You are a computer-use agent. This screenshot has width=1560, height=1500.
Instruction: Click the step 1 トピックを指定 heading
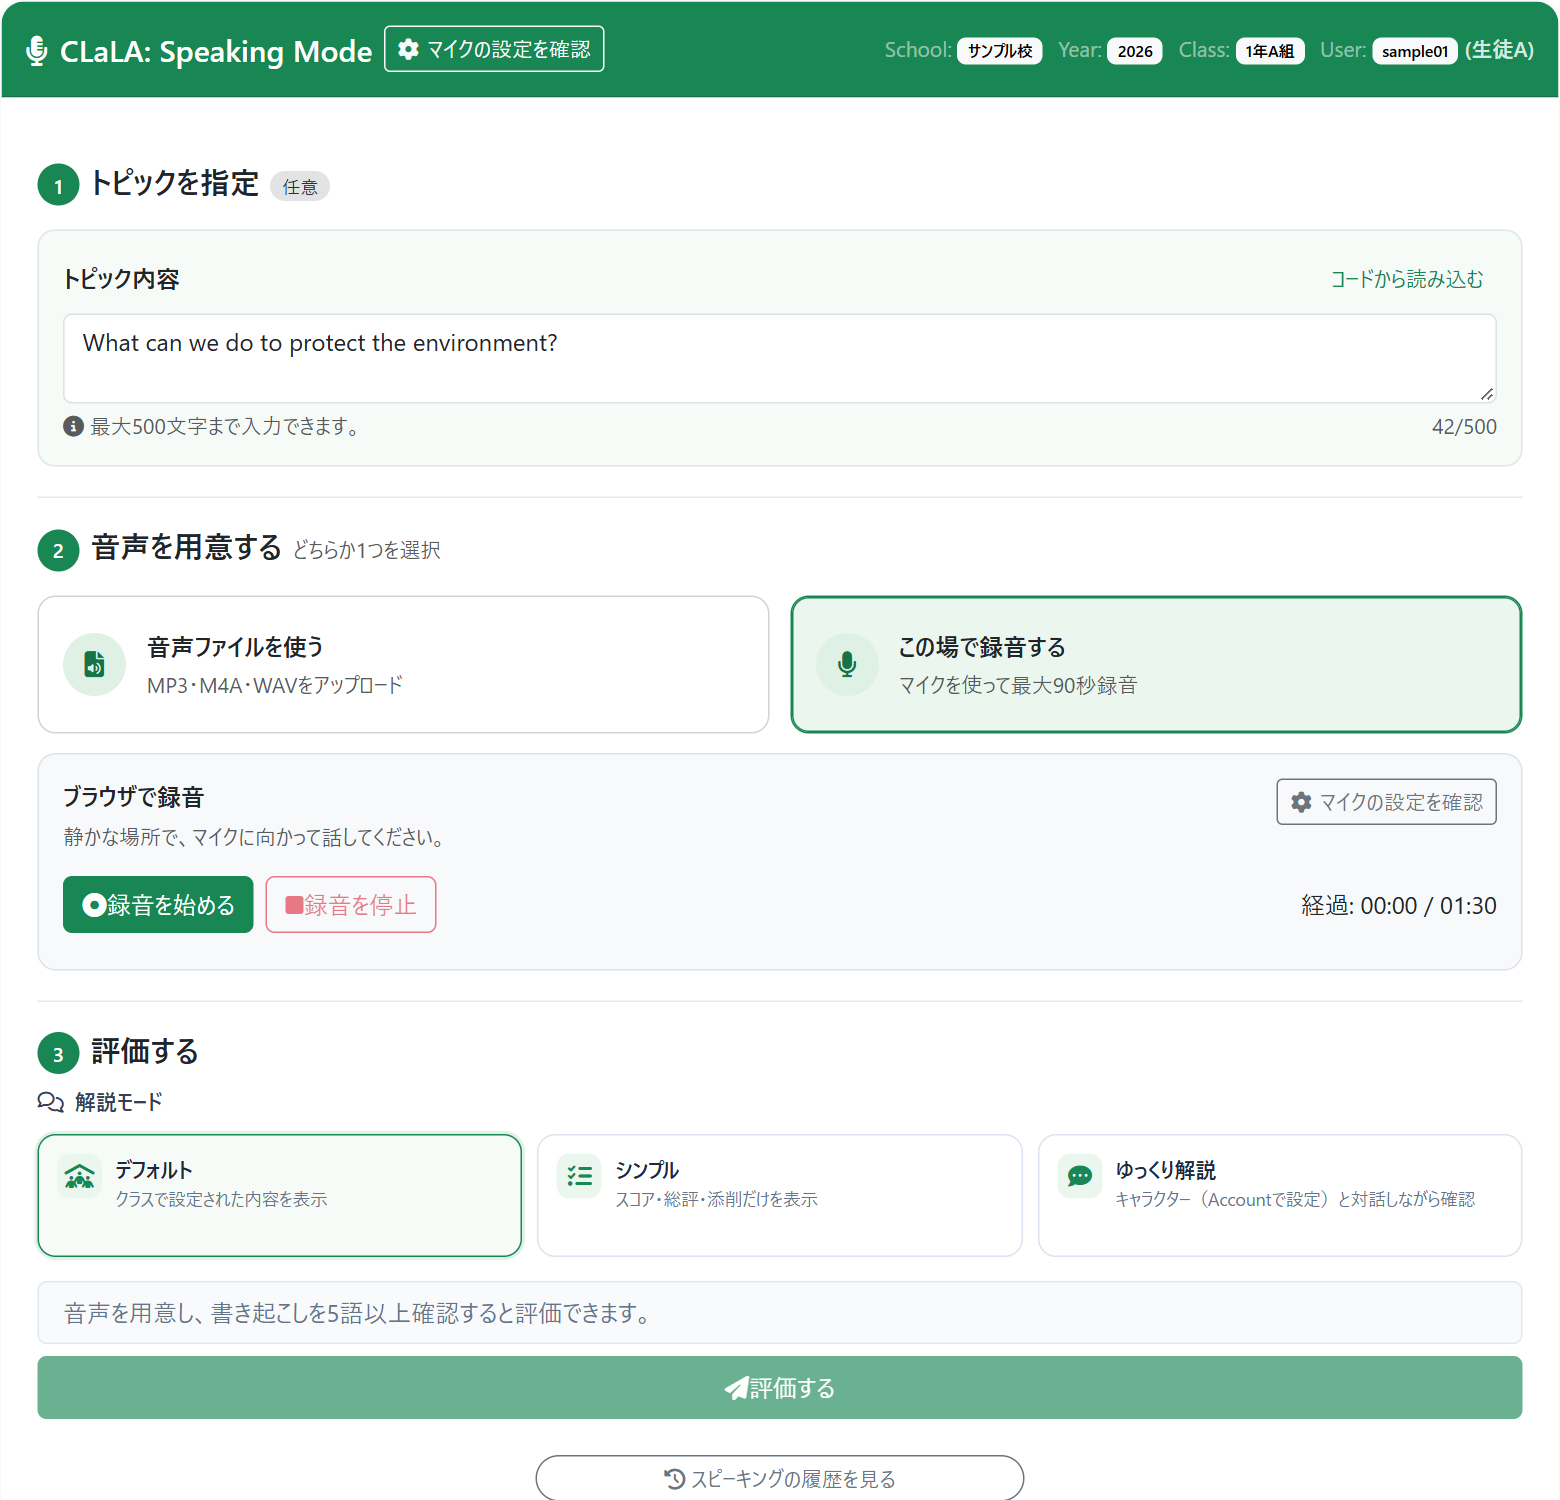point(175,183)
